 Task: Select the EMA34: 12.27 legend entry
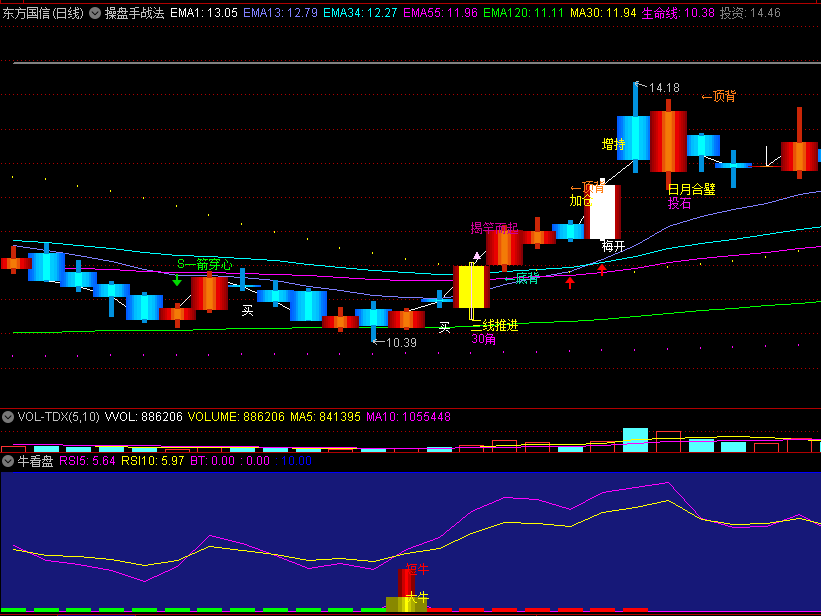point(360,13)
